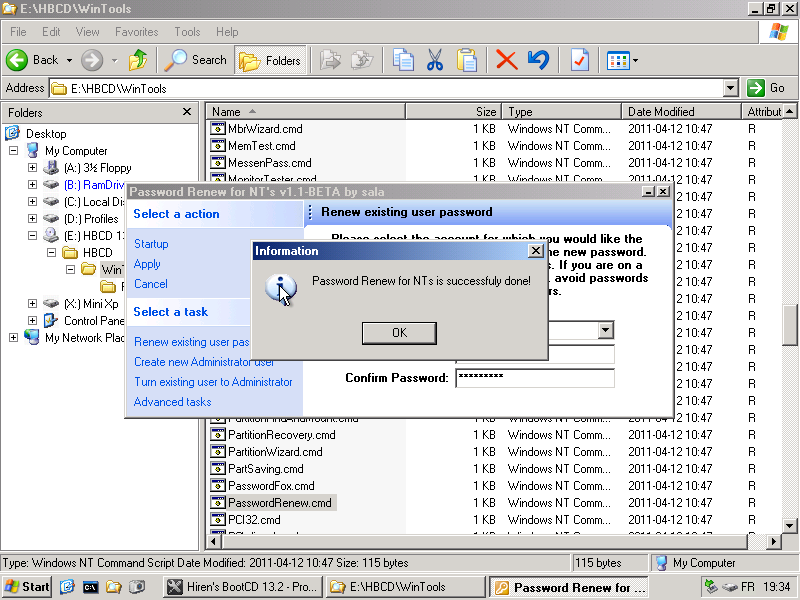Image resolution: width=800 pixels, height=600 pixels.
Task: Select MbrWizard.cmd file
Action: (x=265, y=129)
